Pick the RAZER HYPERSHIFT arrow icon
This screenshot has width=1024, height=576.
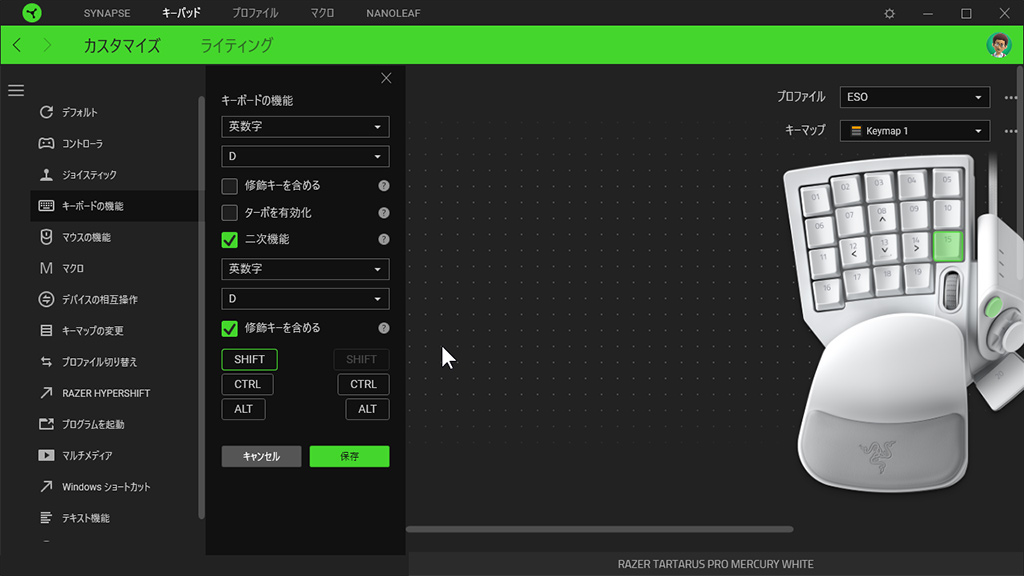[46, 392]
